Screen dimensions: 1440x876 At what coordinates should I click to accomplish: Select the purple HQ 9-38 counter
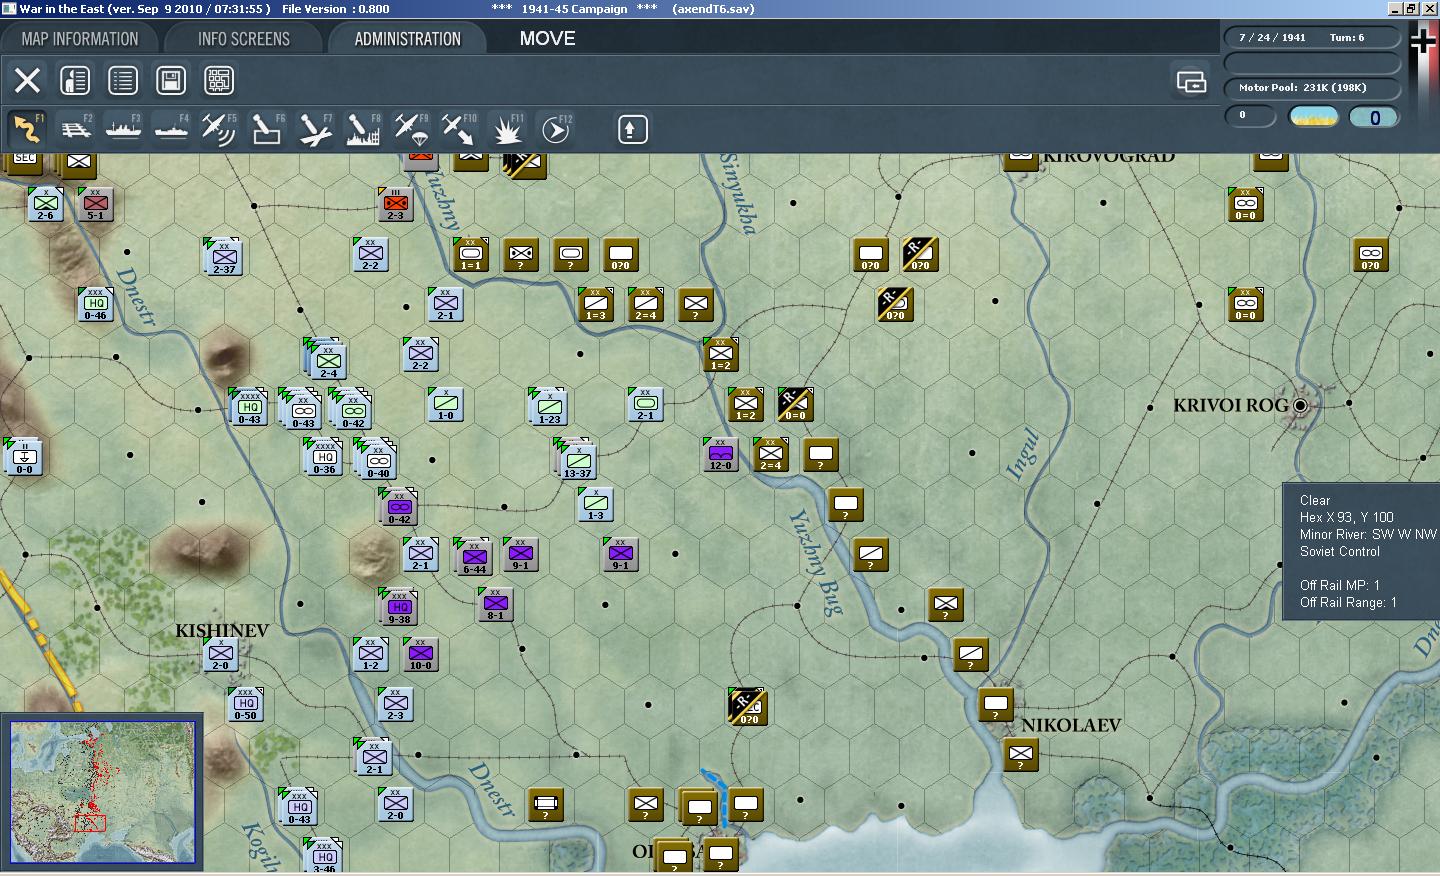[399, 607]
